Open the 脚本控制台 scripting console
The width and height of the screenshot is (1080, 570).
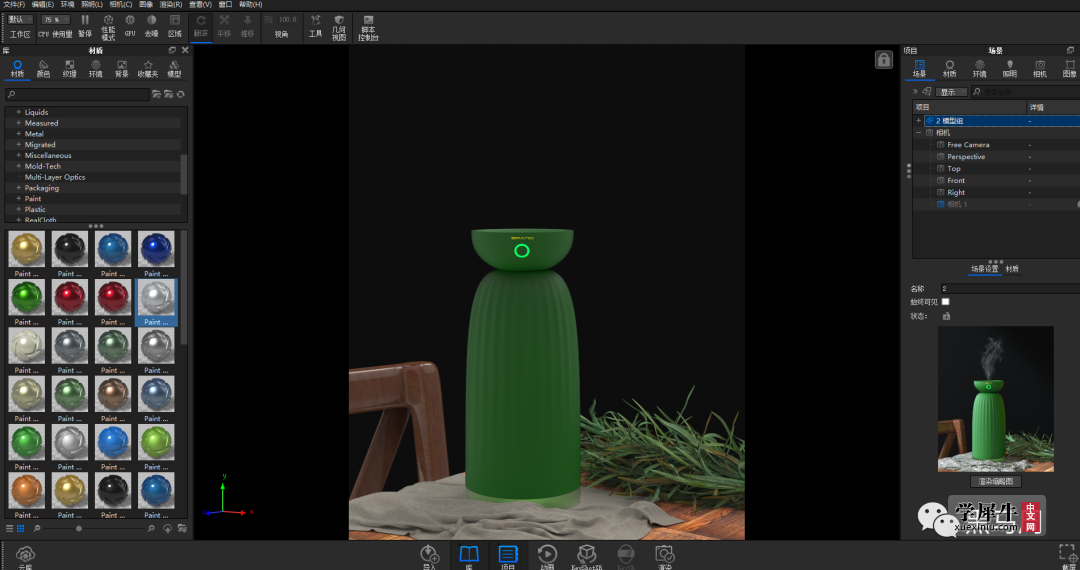pos(368,28)
